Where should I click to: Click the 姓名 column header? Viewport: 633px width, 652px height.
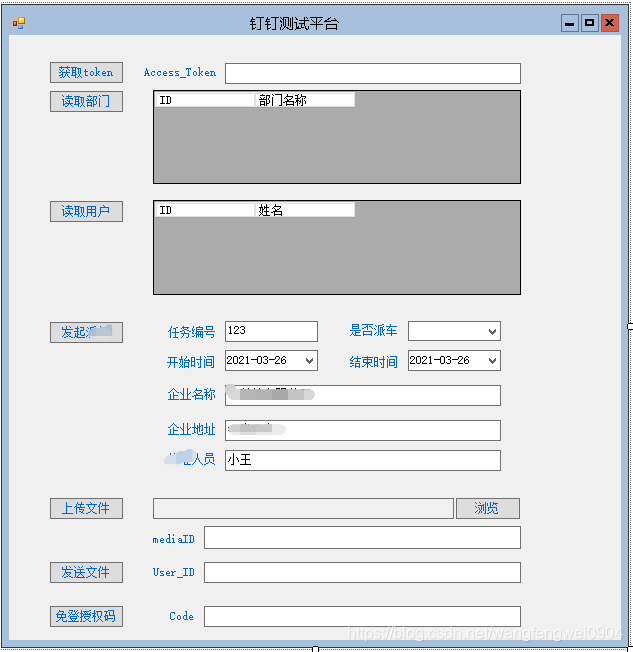305,210
